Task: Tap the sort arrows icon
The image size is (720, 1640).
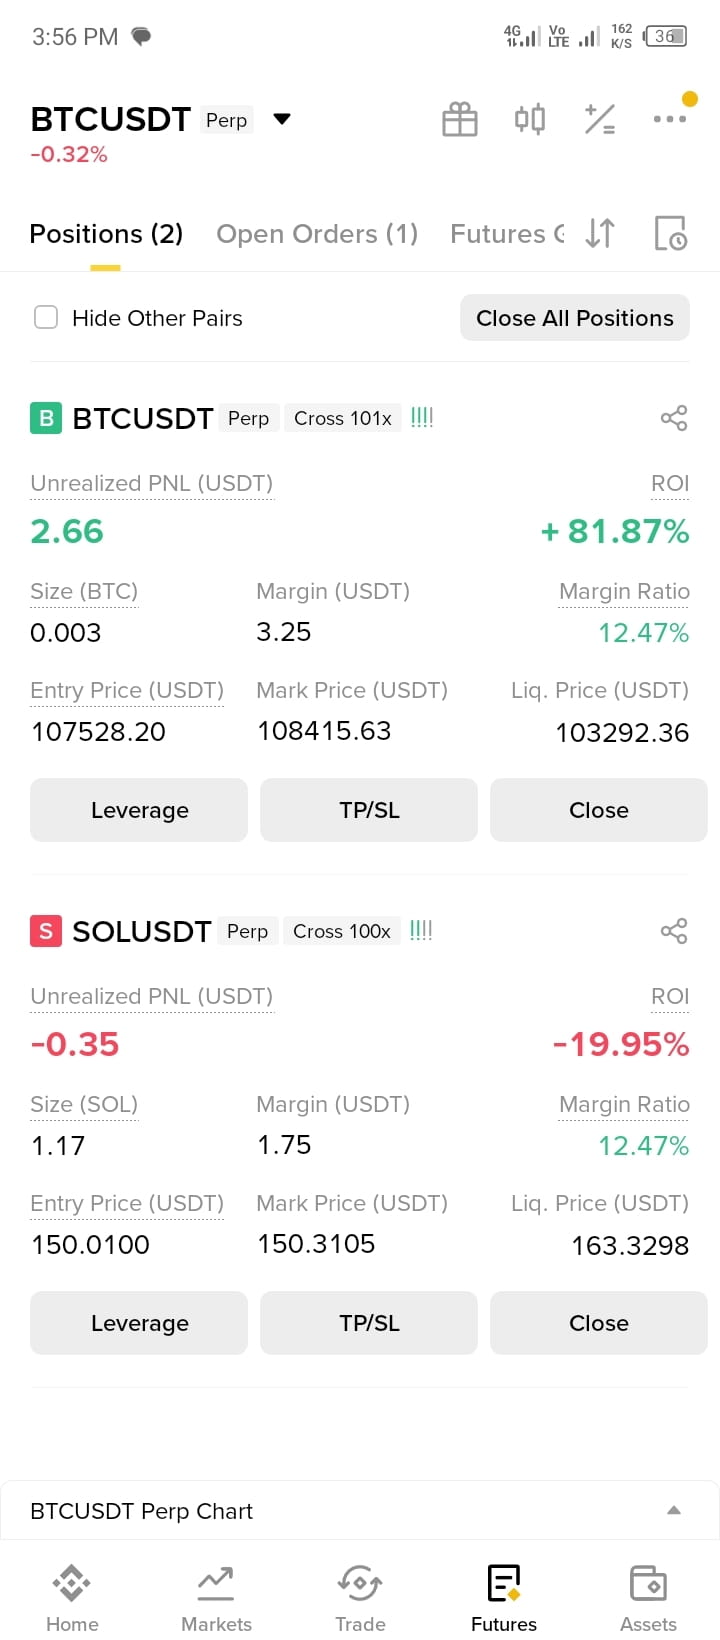Action: click(600, 233)
